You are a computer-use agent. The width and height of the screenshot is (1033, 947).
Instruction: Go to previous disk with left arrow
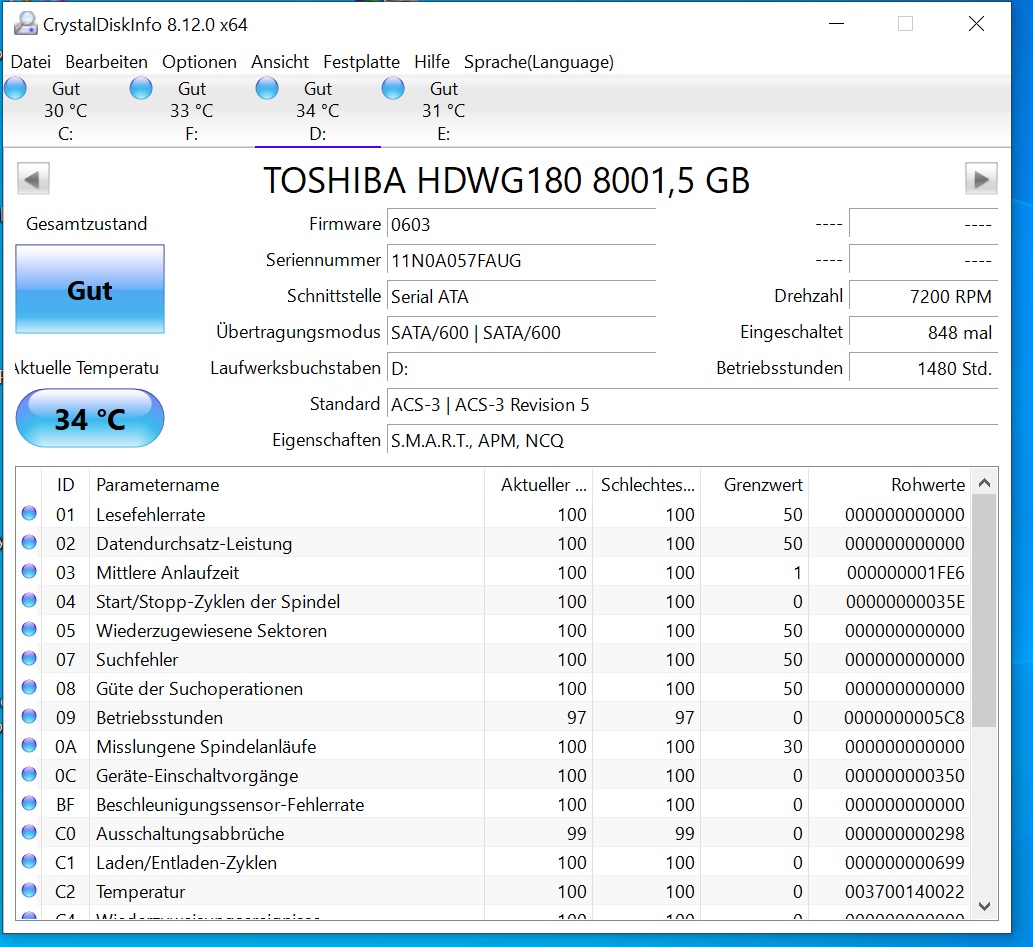pyautogui.click(x=33, y=179)
